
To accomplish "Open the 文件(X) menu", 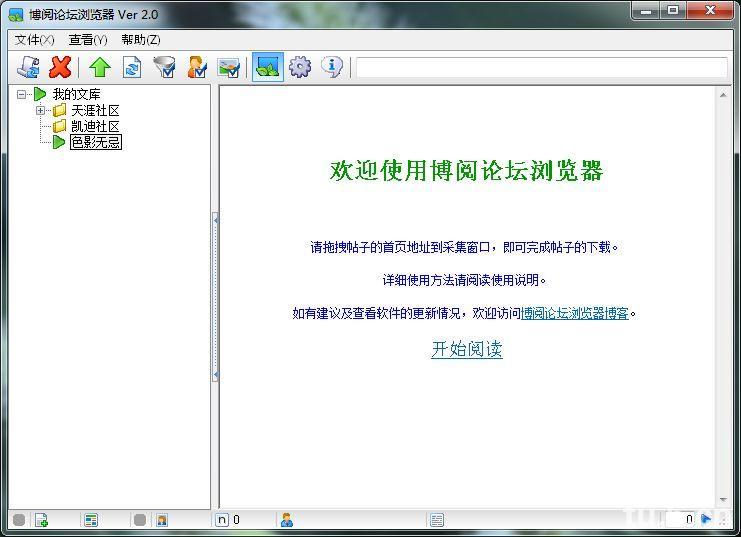I will (34, 40).
